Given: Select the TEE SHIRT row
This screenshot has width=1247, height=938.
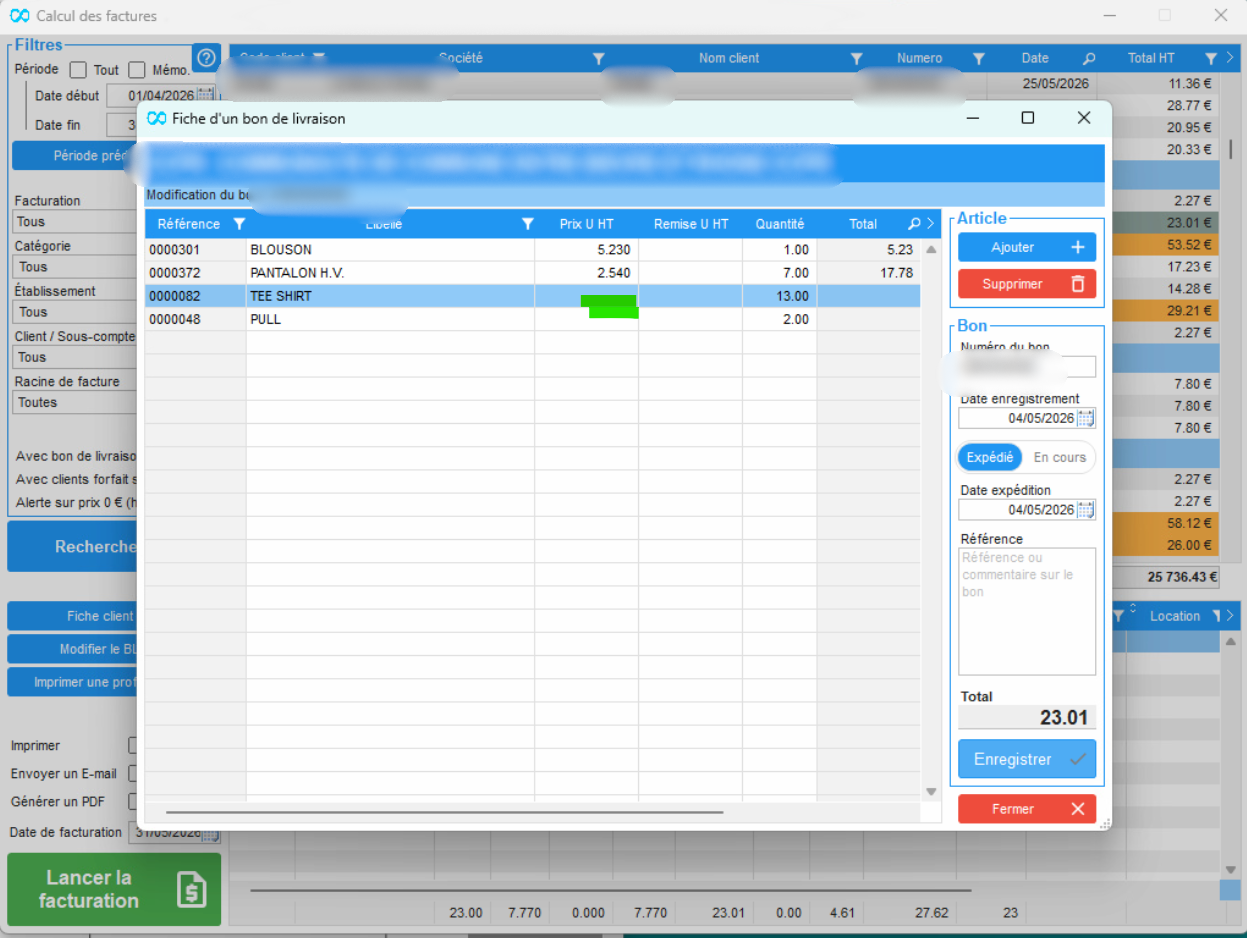Looking at the screenshot, I should [532, 296].
